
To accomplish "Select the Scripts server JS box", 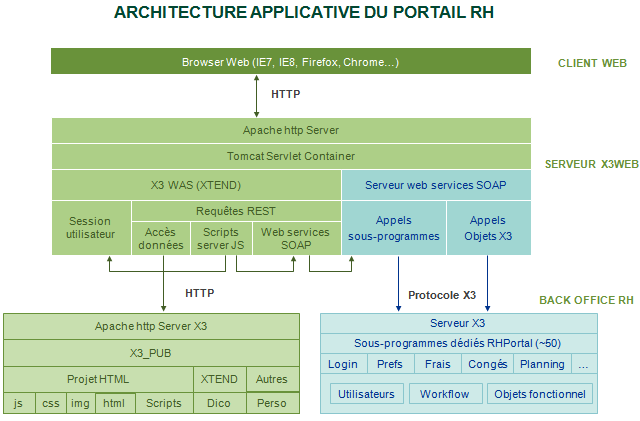I will (220, 238).
